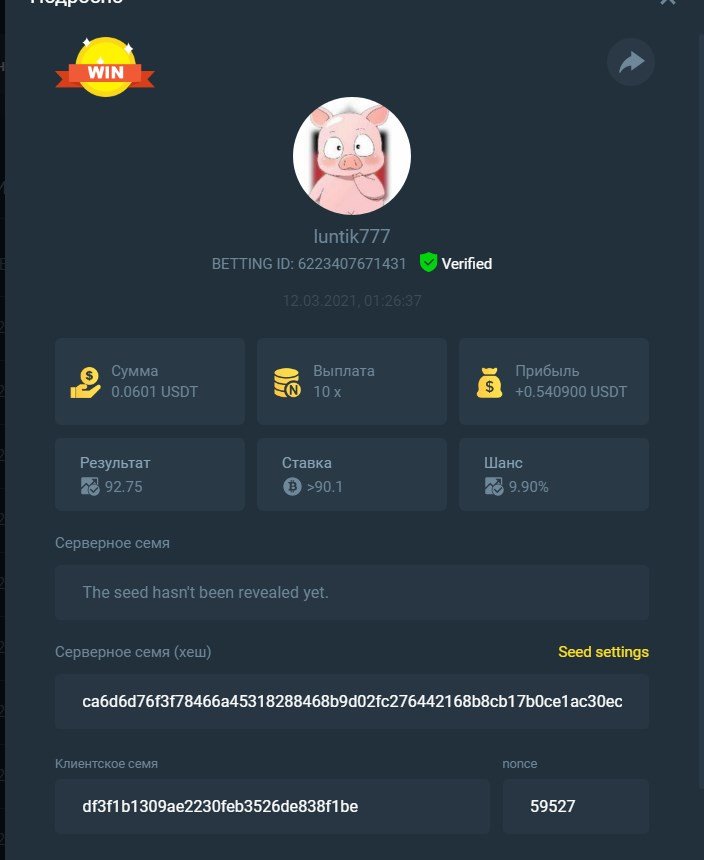Click the nonce value field 59527
This screenshot has width=704, height=860.
tap(576, 807)
